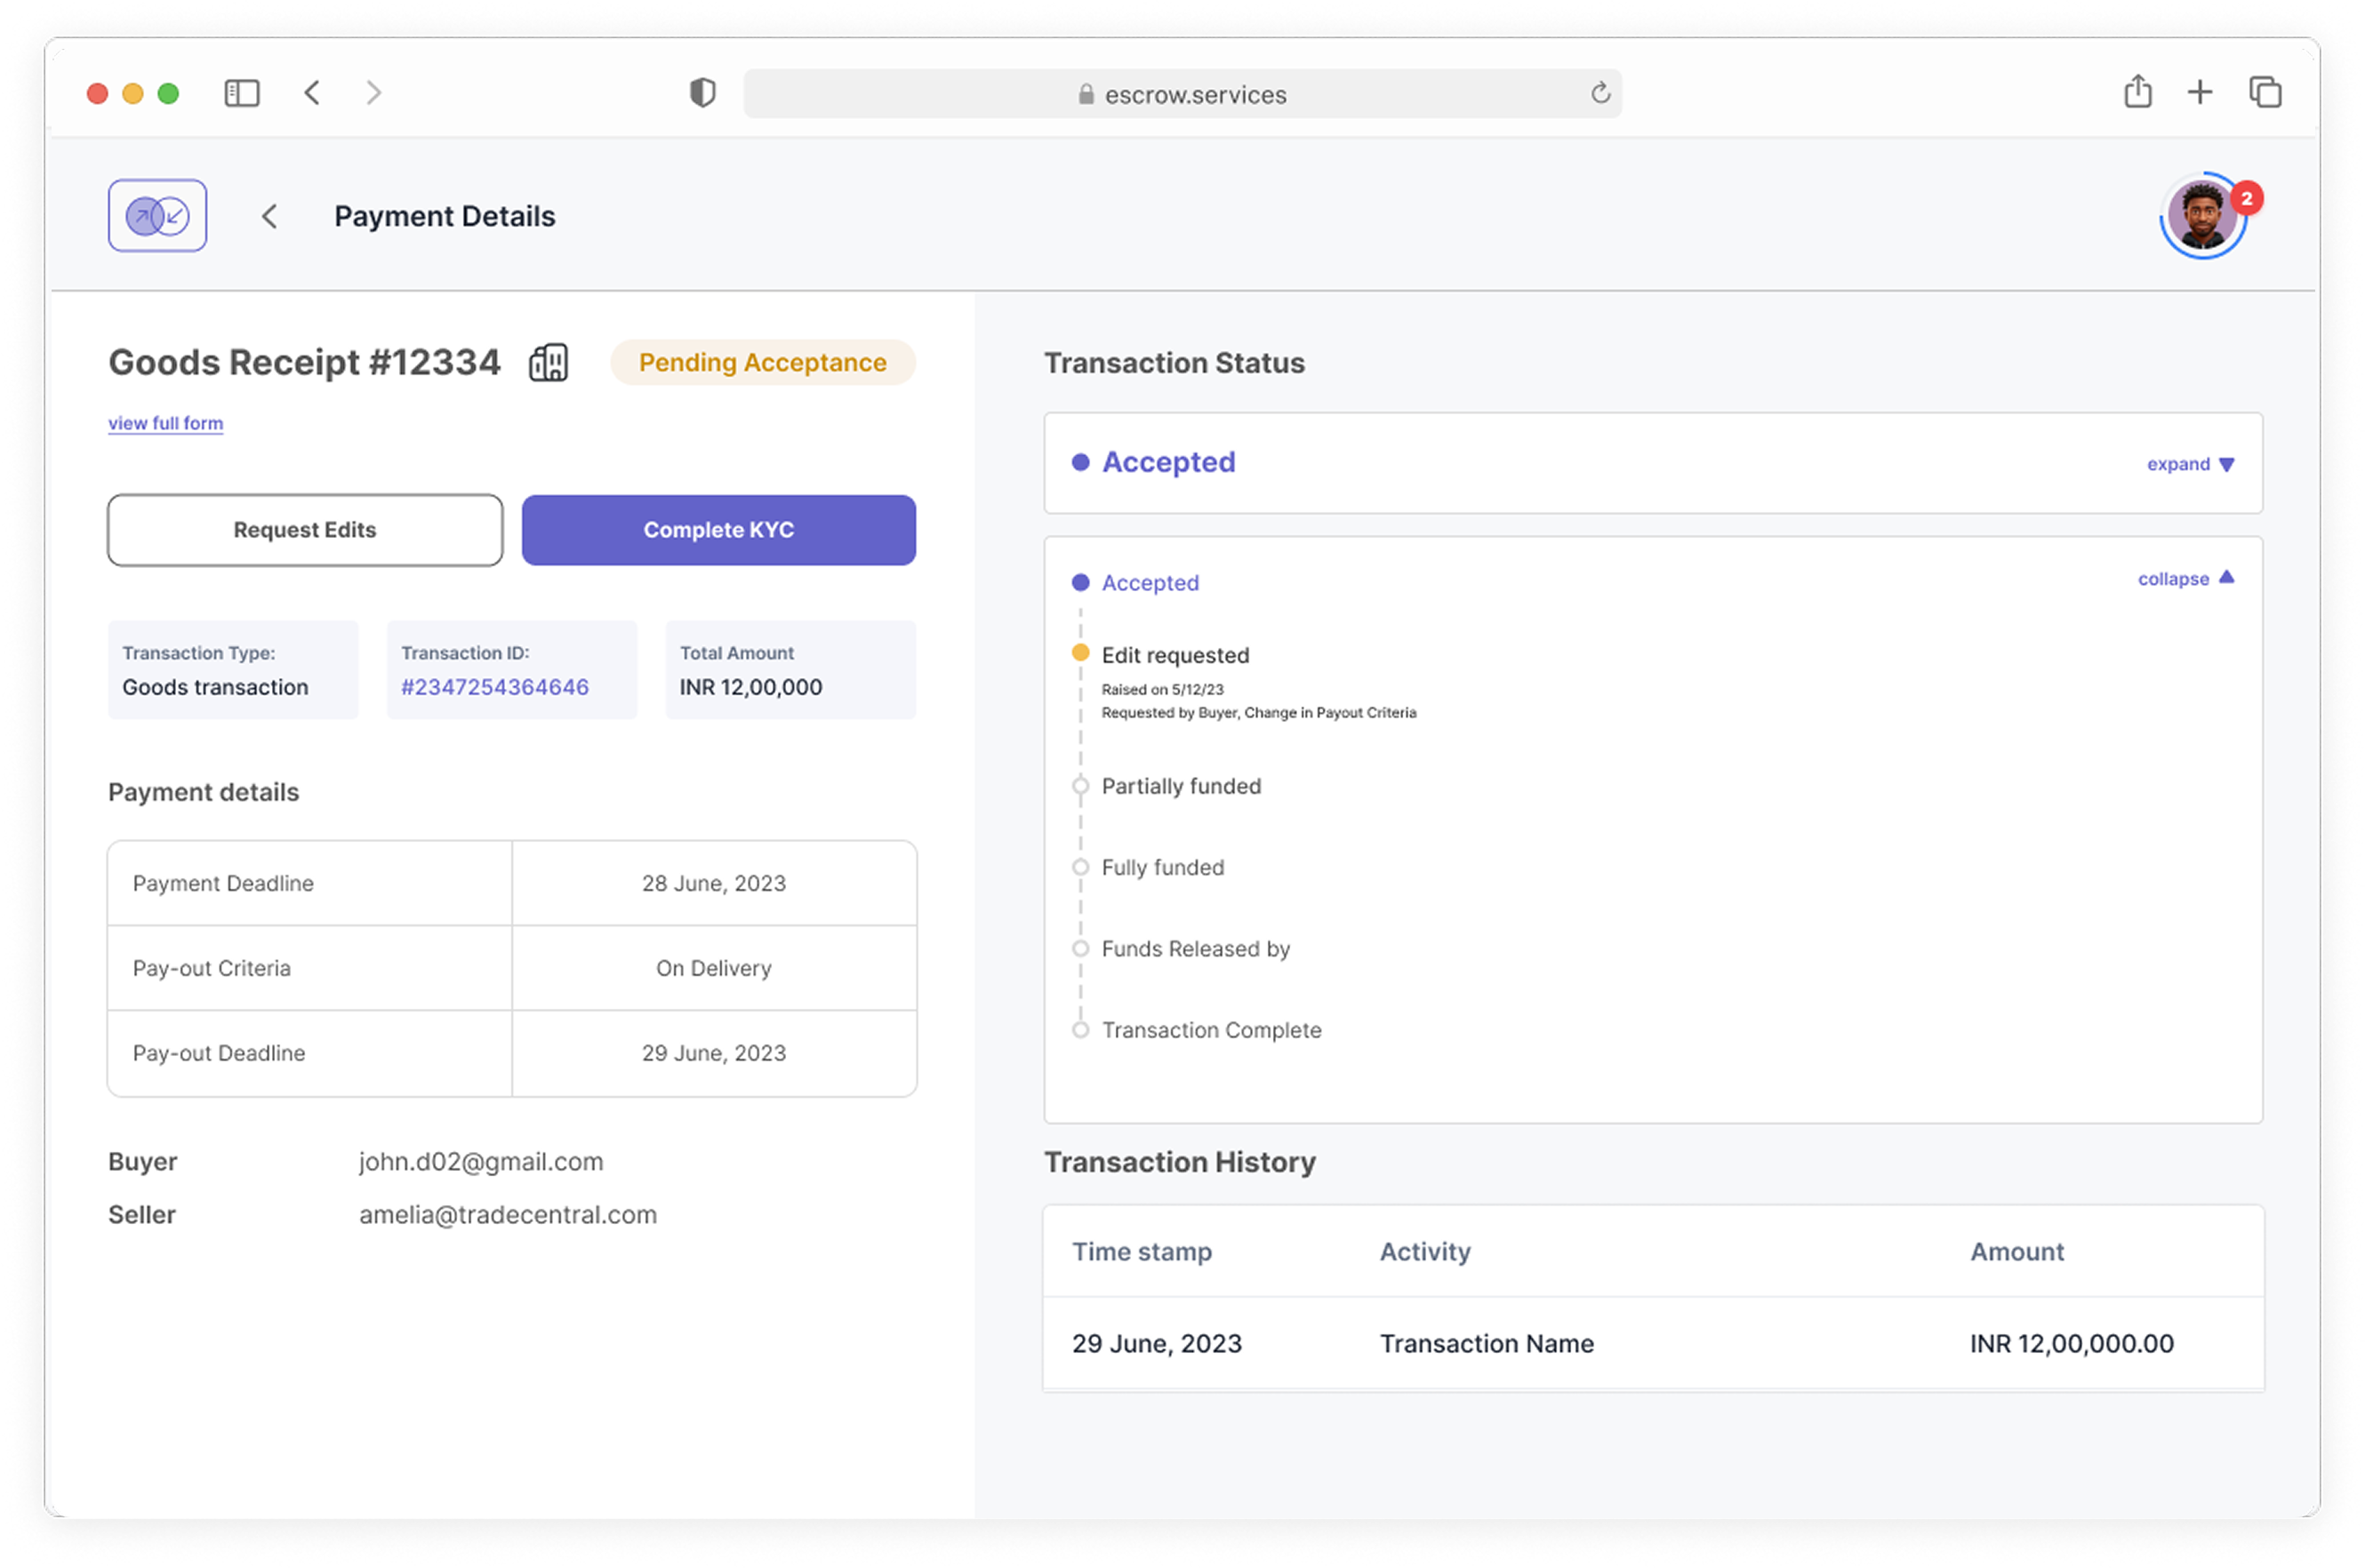Close the browser window with red button

coord(97,93)
